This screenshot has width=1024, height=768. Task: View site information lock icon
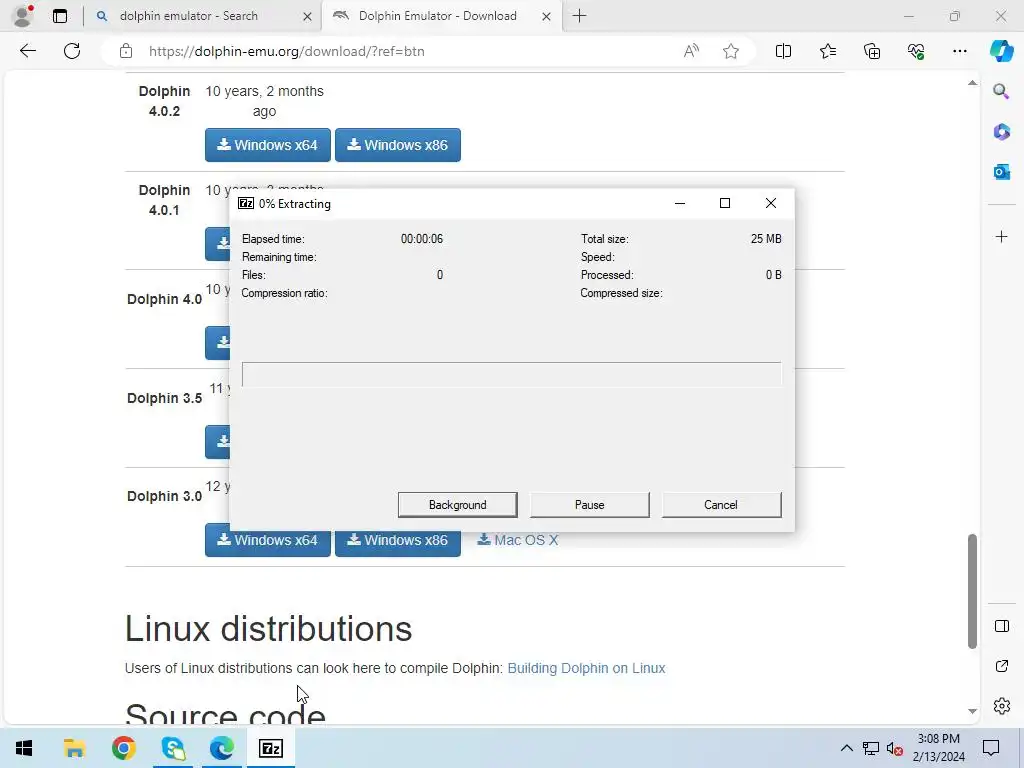coord(126,51)
